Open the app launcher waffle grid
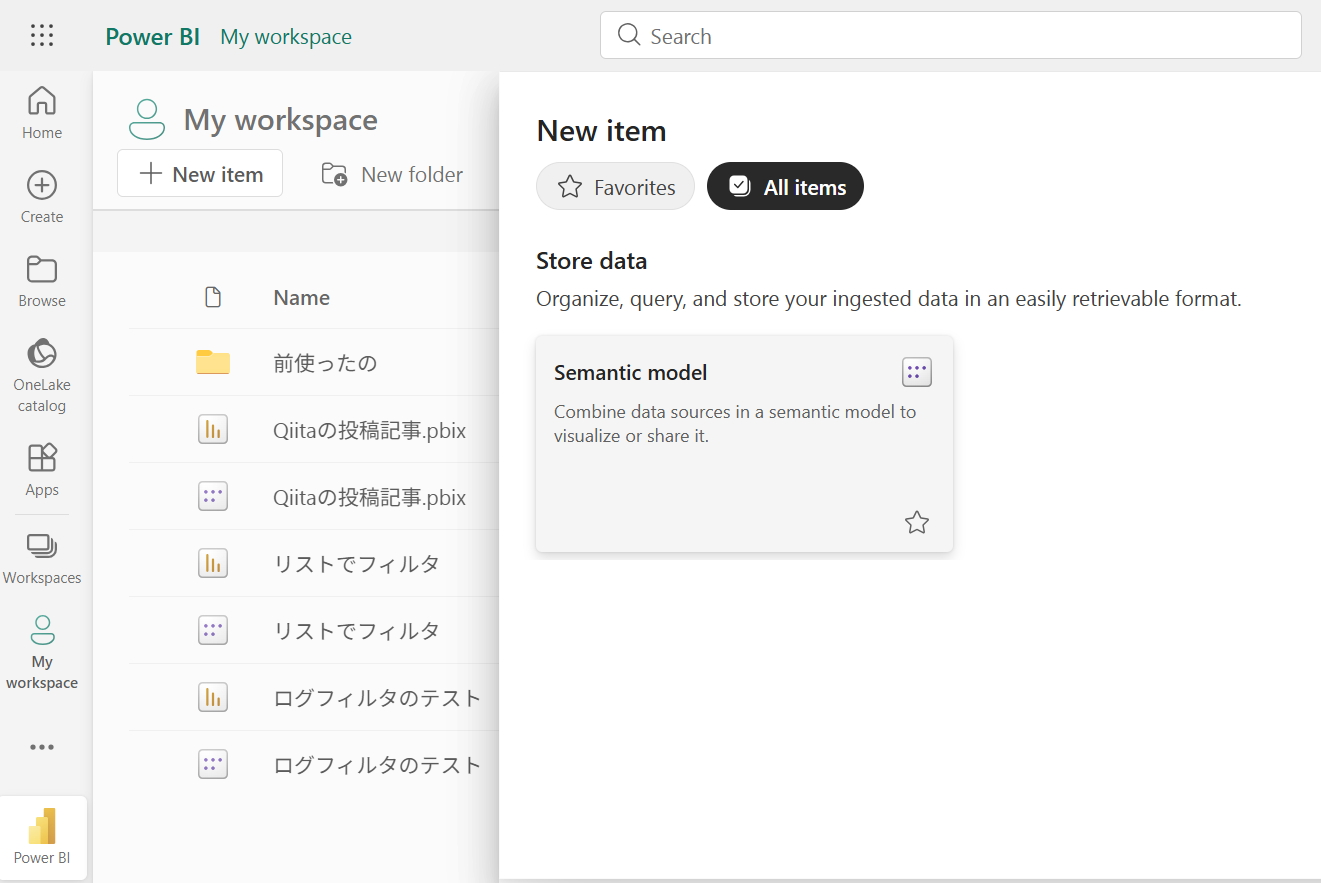 42,36
